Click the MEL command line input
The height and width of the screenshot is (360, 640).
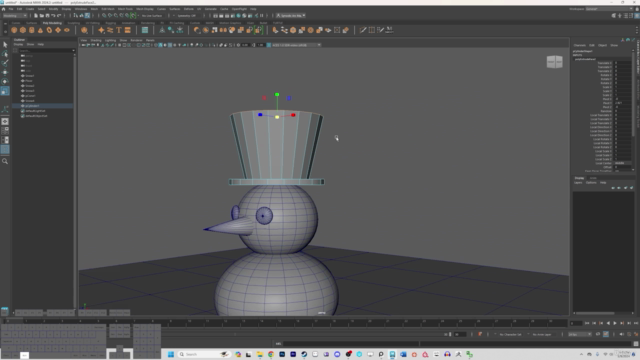pos(351,344)
